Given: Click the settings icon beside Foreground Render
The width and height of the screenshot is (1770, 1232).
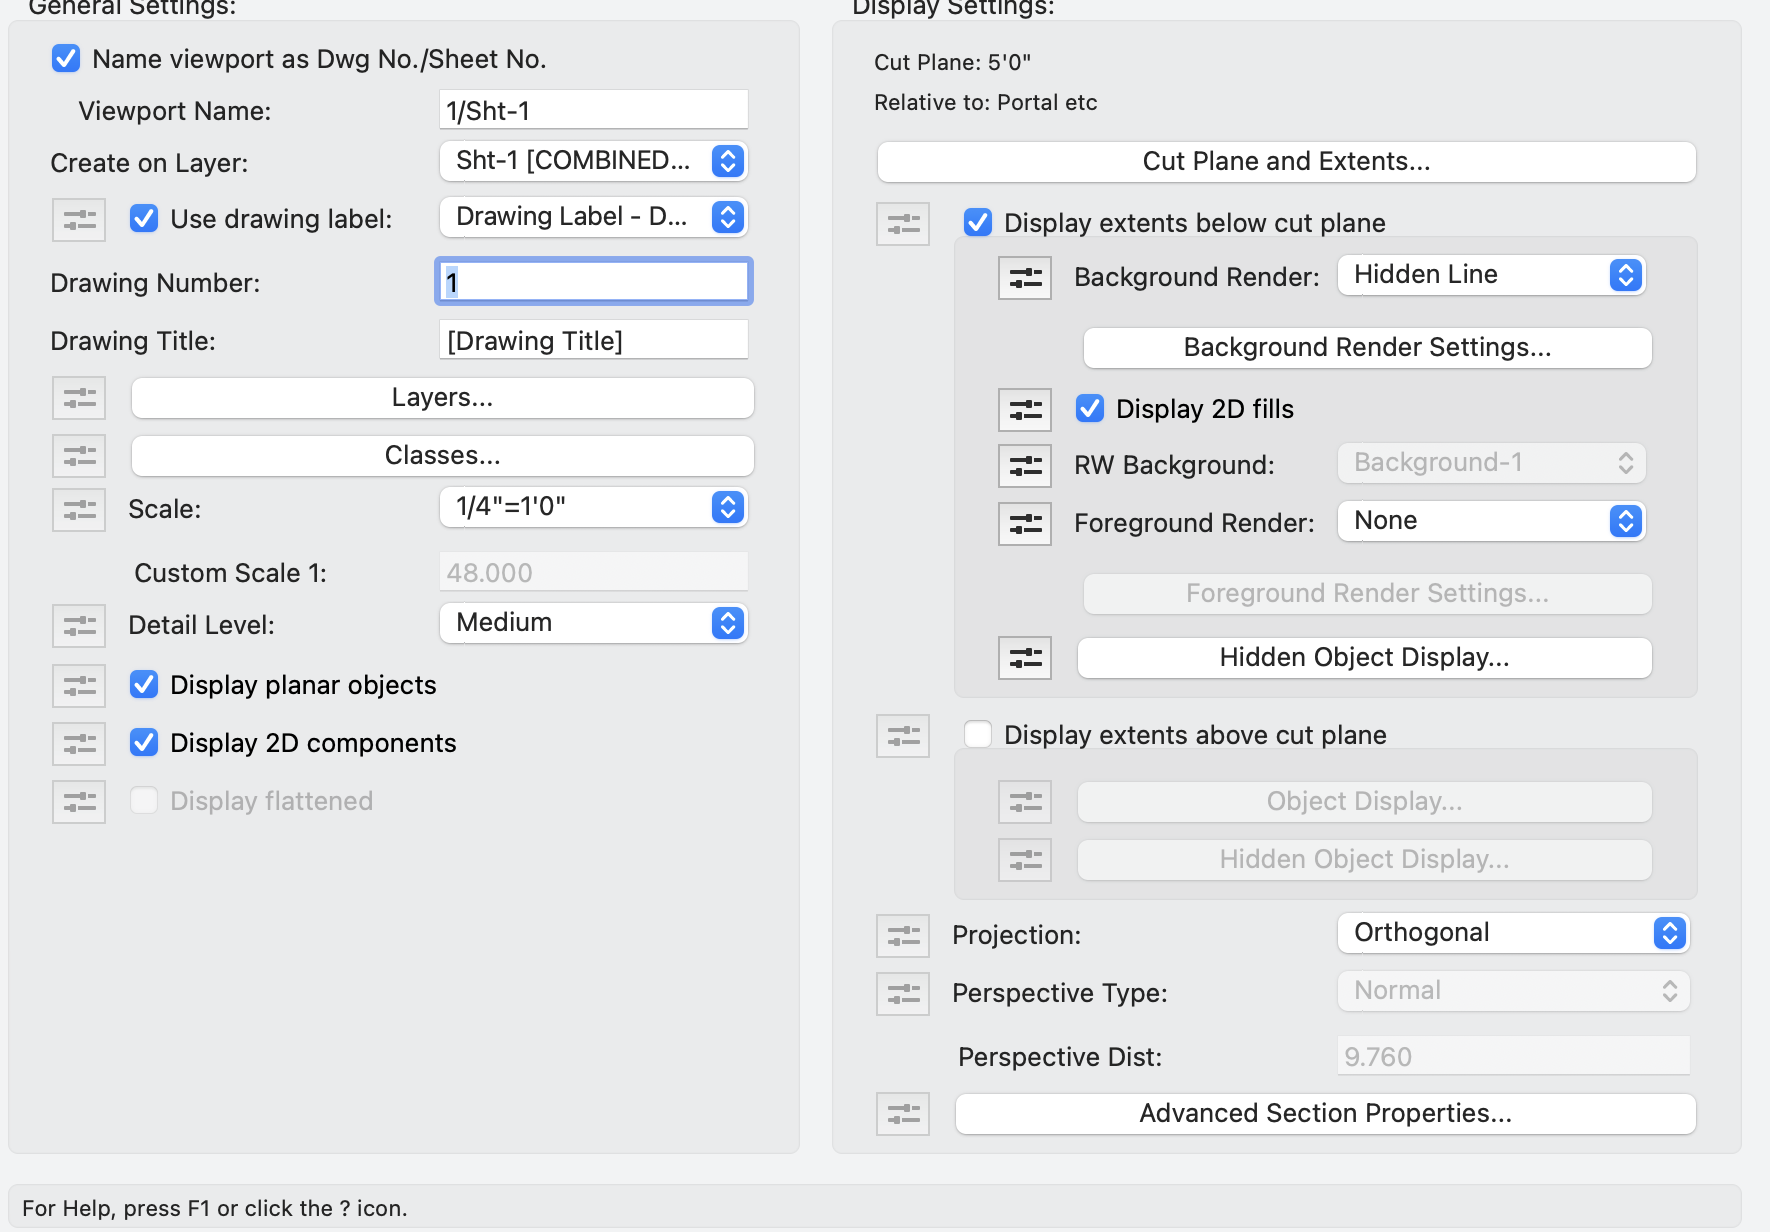Looking at the screenshot, I should [1025, 523].
